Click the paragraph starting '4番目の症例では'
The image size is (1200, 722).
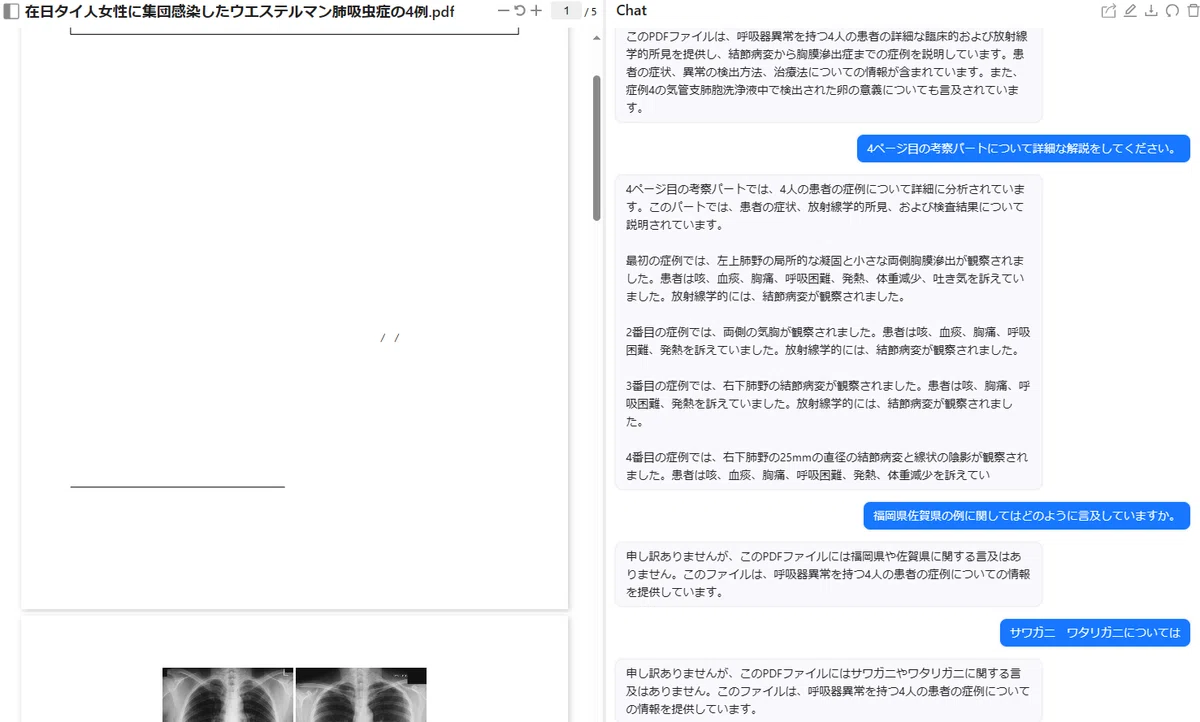[826, 466]
